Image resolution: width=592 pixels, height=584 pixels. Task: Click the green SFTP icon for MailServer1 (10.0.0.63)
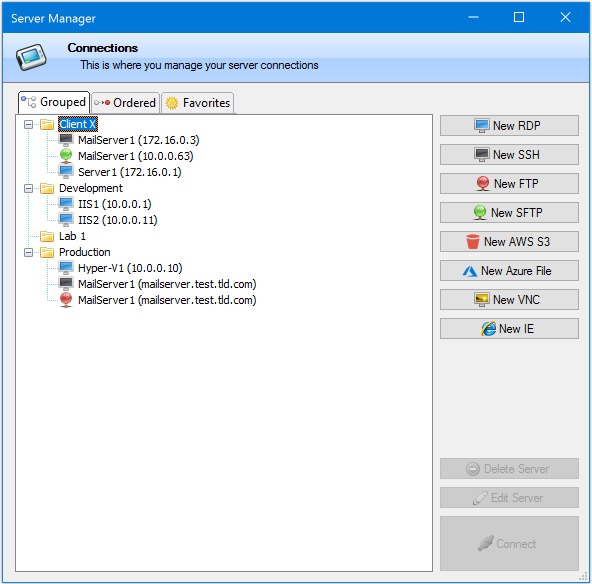pos(66,156)
